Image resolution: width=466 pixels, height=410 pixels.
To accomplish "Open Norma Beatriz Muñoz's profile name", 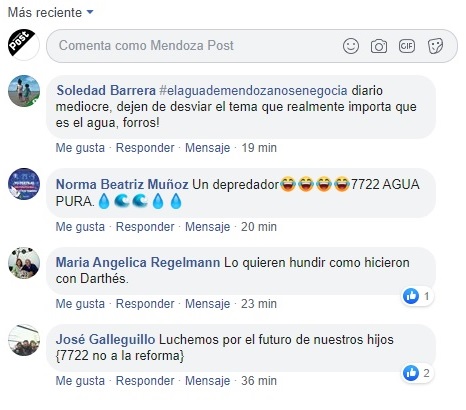I will 122,184.
